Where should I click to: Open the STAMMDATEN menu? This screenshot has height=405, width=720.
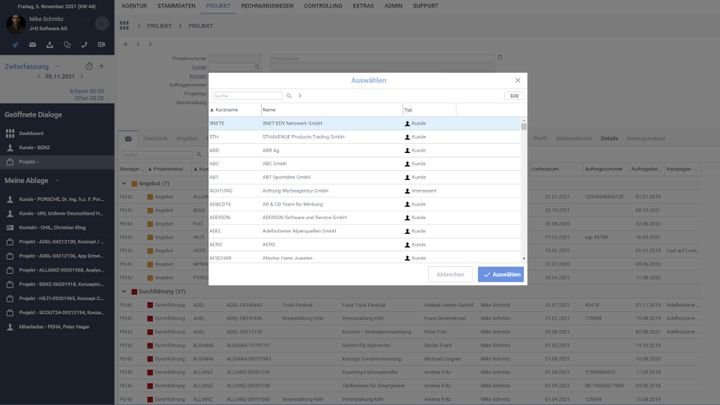(177, 5)
